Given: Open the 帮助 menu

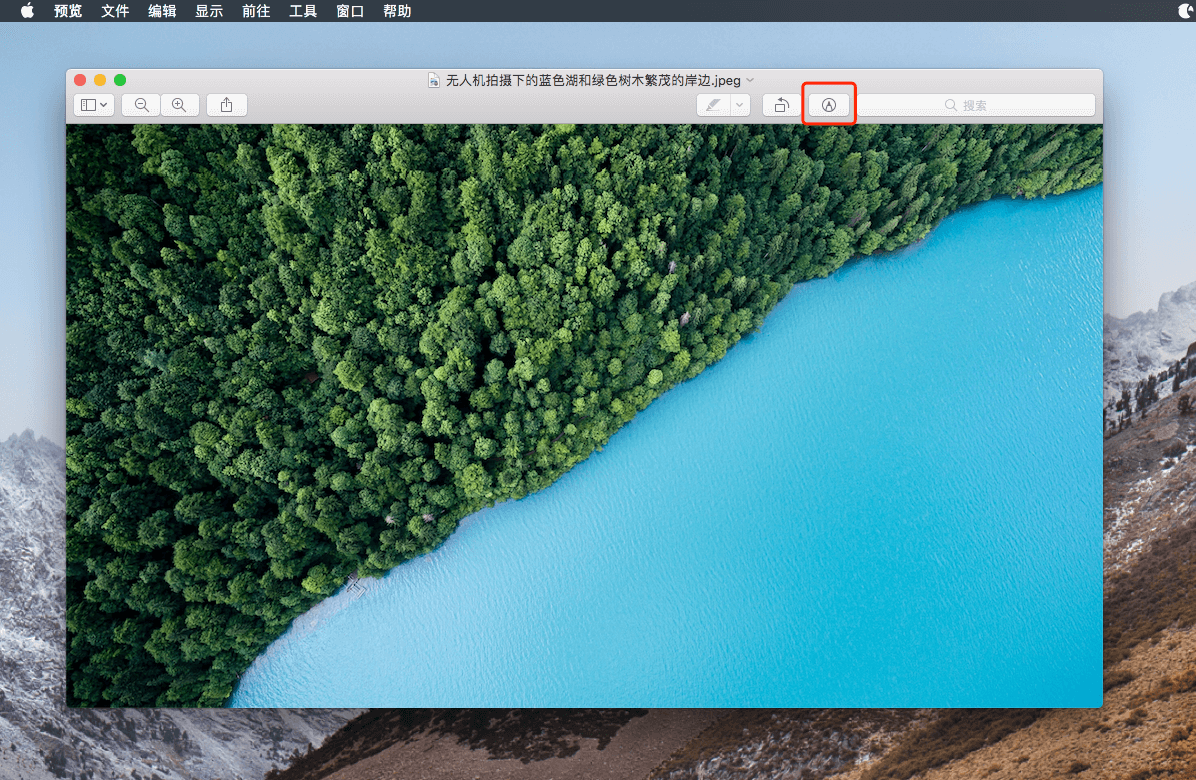Looking at the screenshot, I should (397, 11).
